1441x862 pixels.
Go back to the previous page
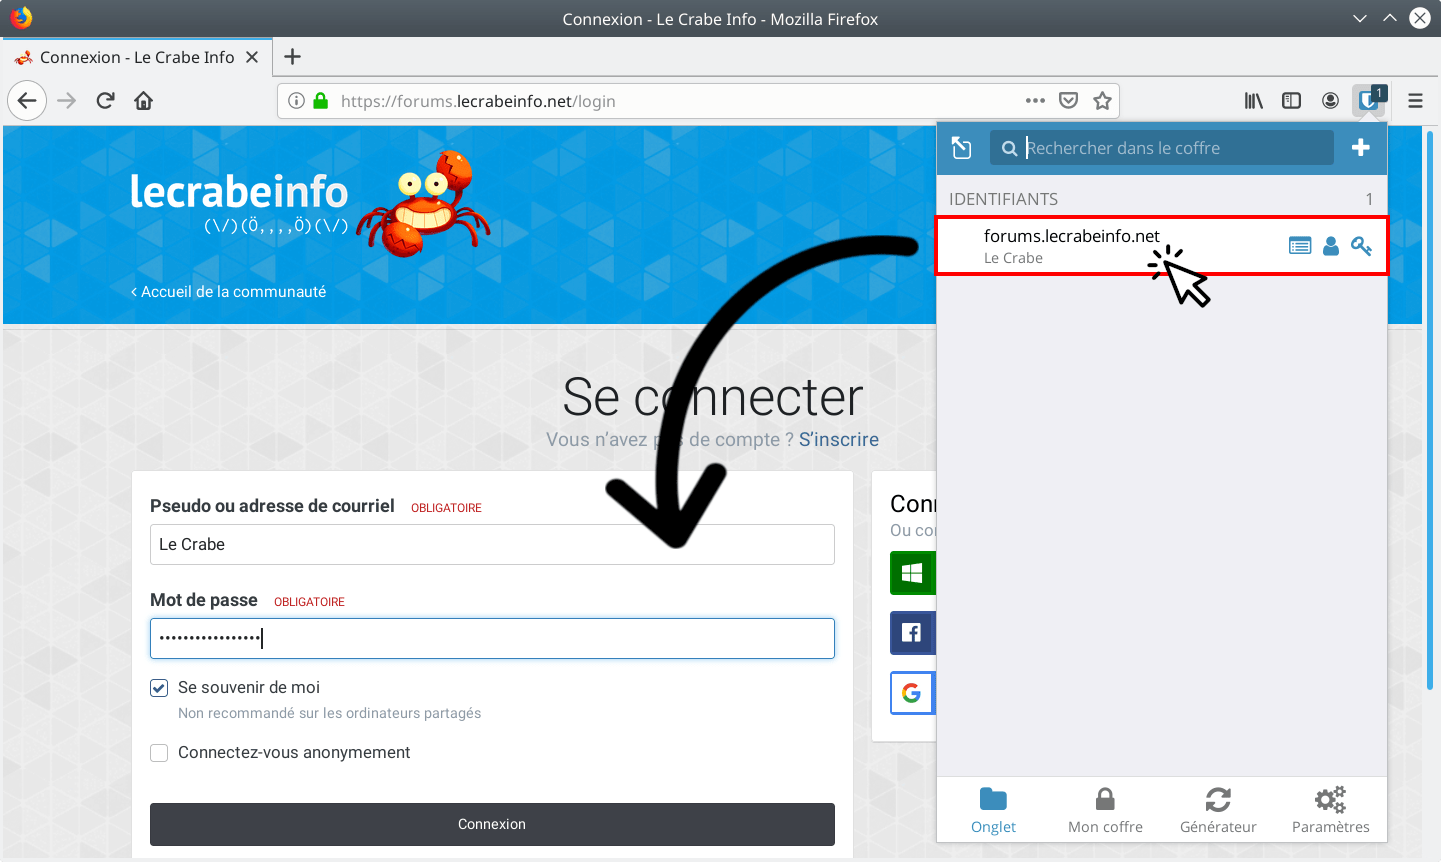coord(27,101)
